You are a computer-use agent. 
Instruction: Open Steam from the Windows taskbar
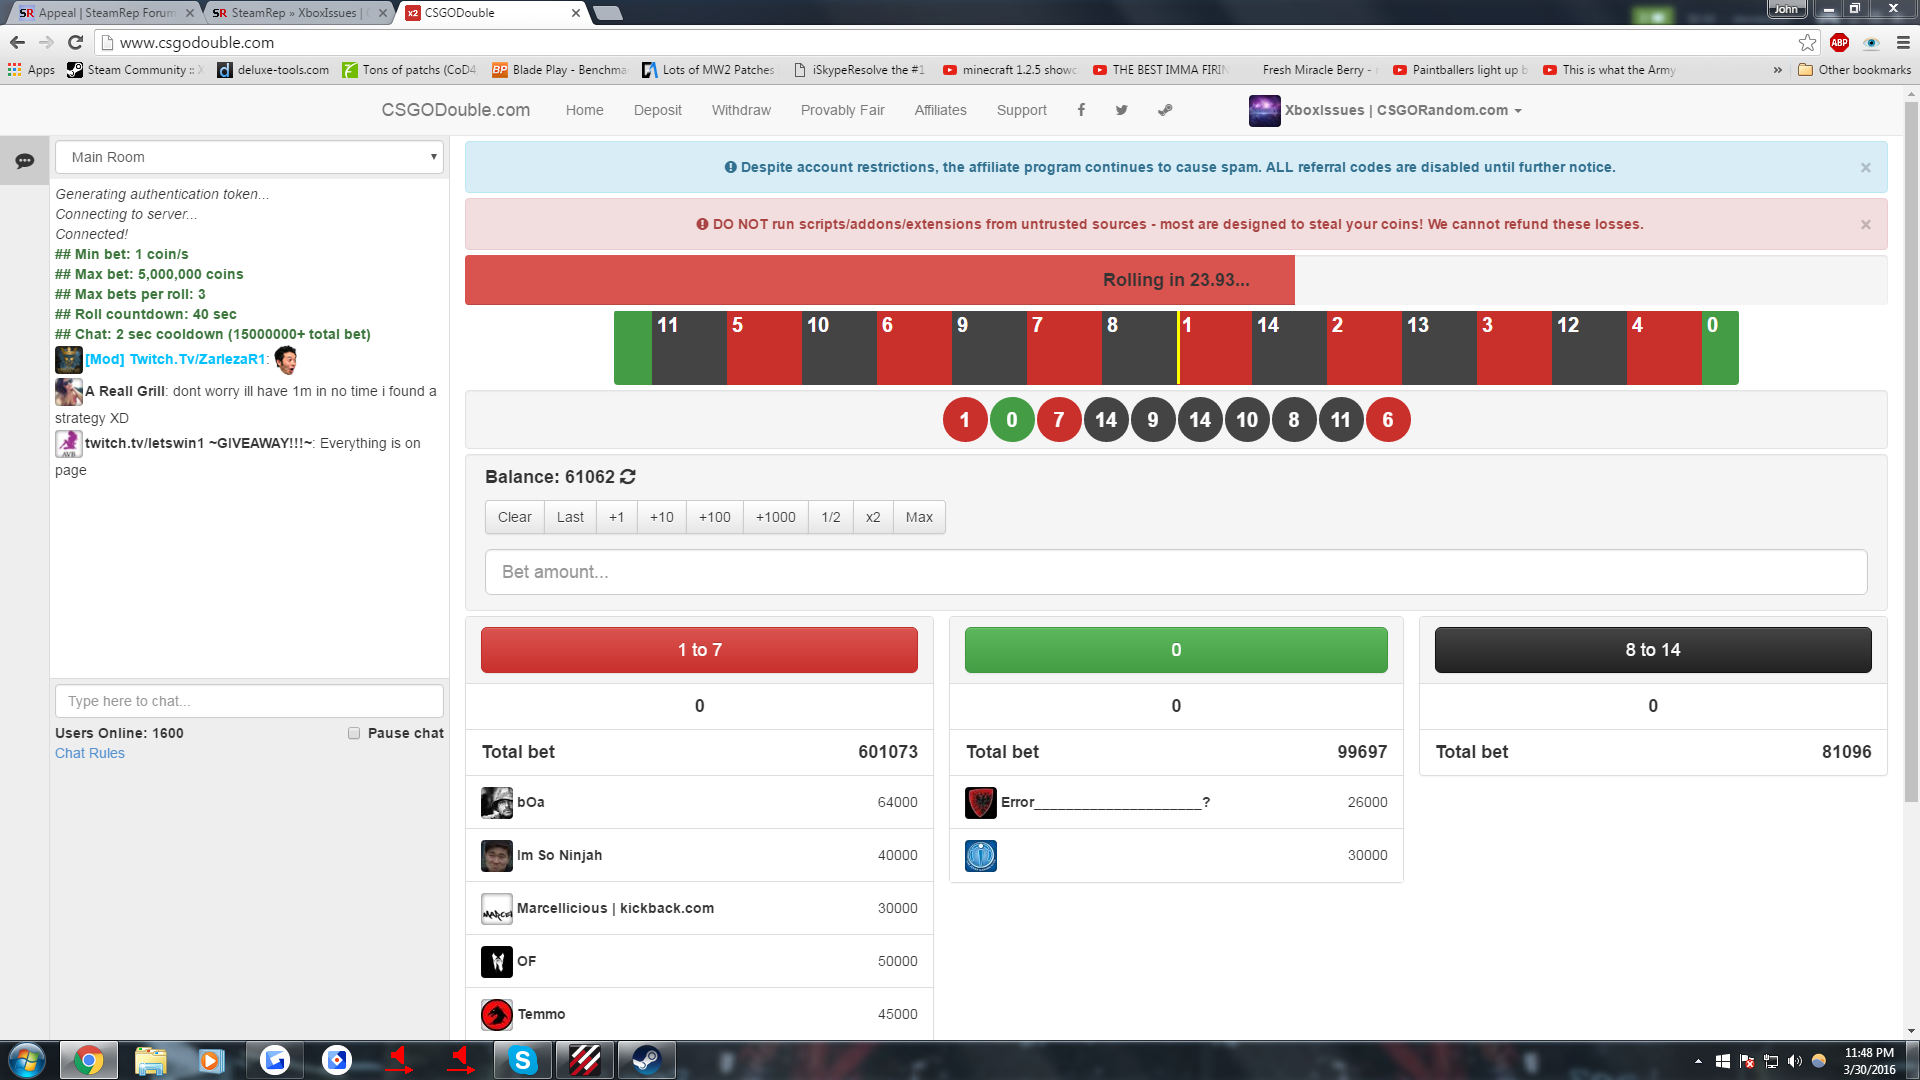coord(646,1060)
